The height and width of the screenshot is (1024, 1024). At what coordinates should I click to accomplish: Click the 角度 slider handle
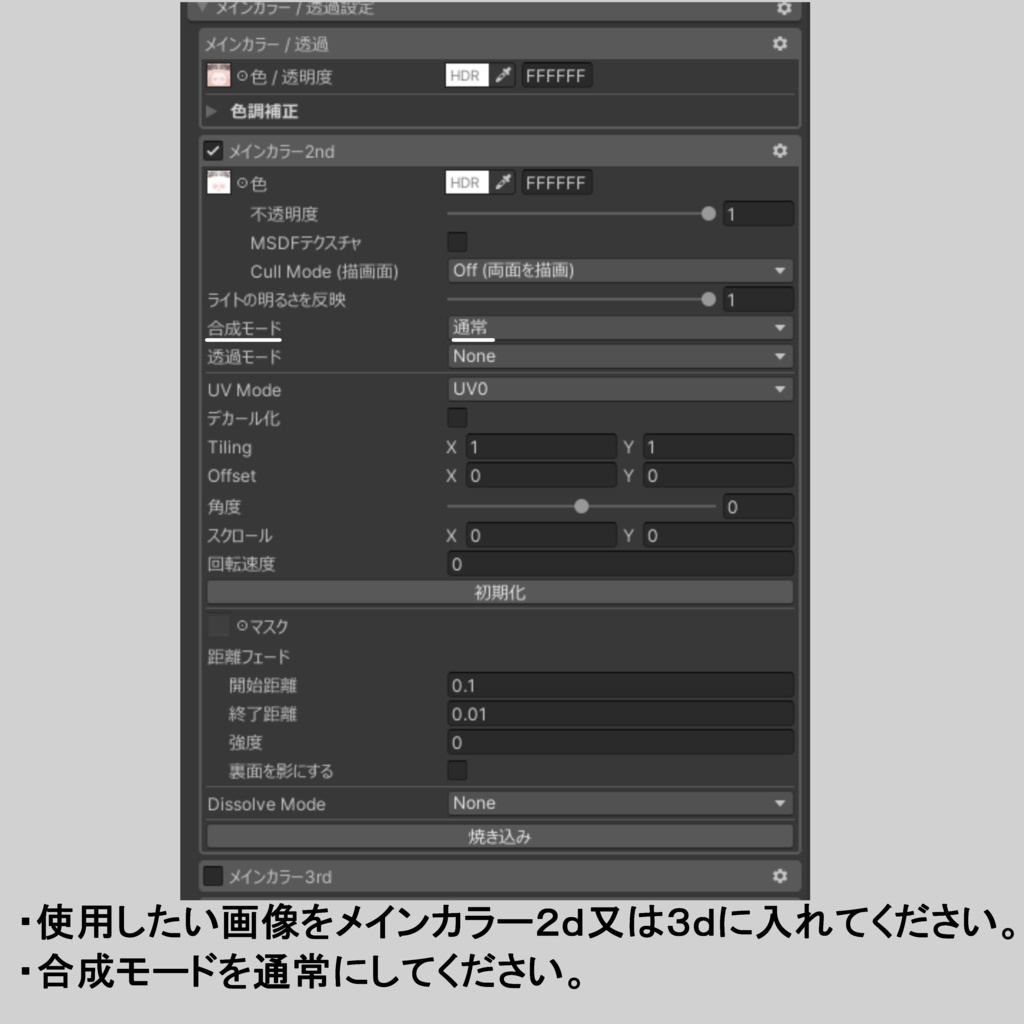(581, 506)
